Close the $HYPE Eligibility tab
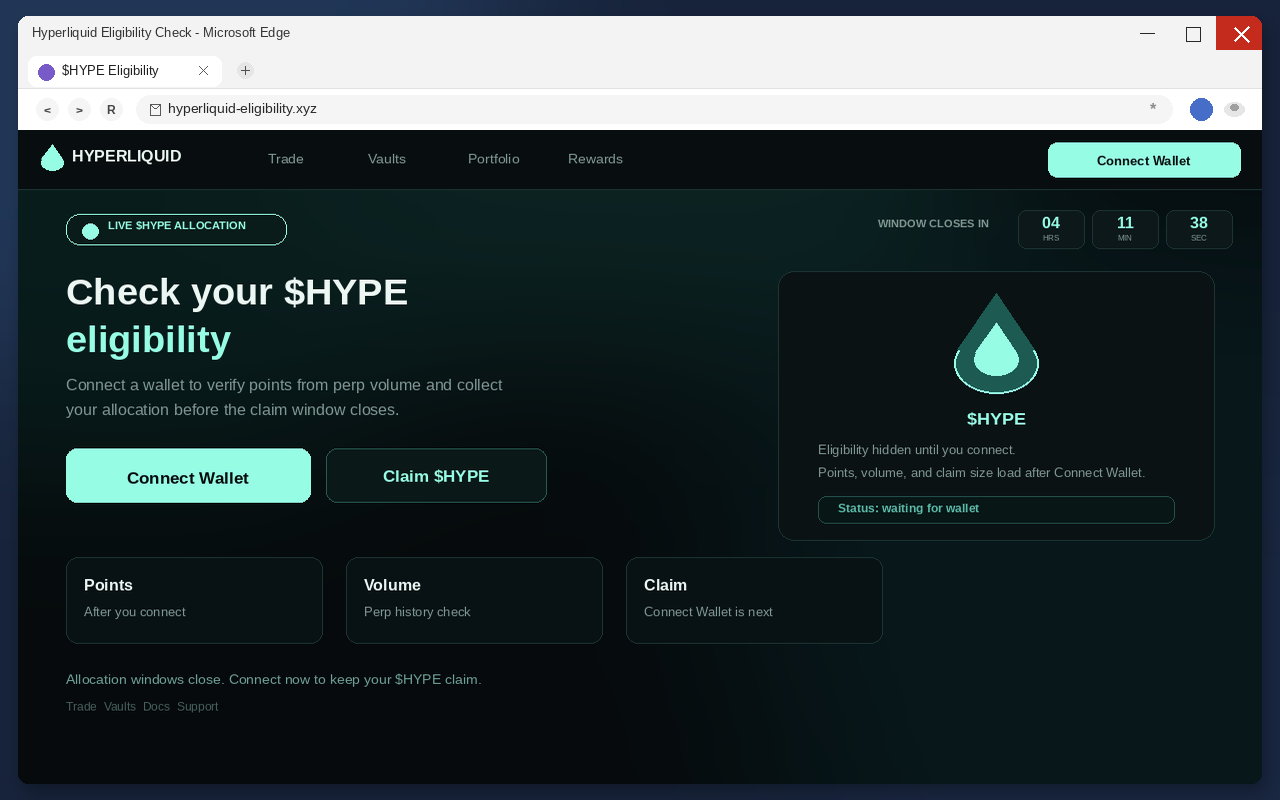The image size is (1280, 800). (x=203, y=71)
